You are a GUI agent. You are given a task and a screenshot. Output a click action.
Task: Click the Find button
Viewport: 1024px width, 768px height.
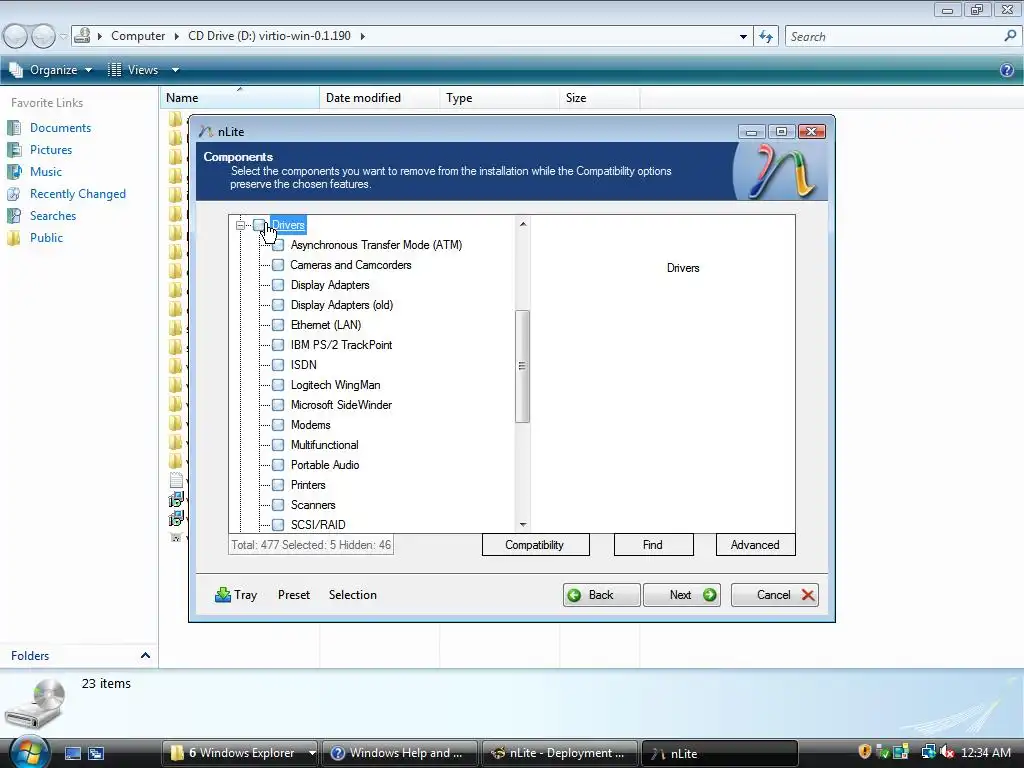(653, 545)
